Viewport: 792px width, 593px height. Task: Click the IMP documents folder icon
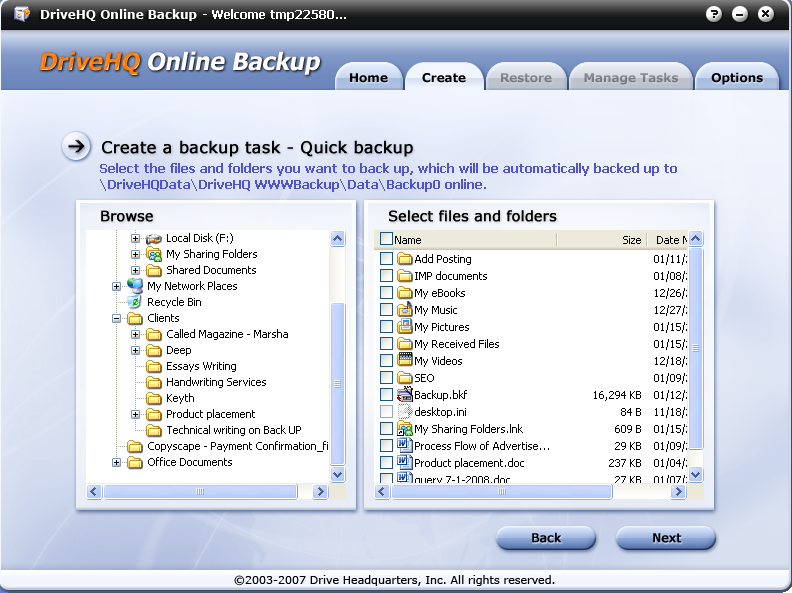tap(405, 276)
